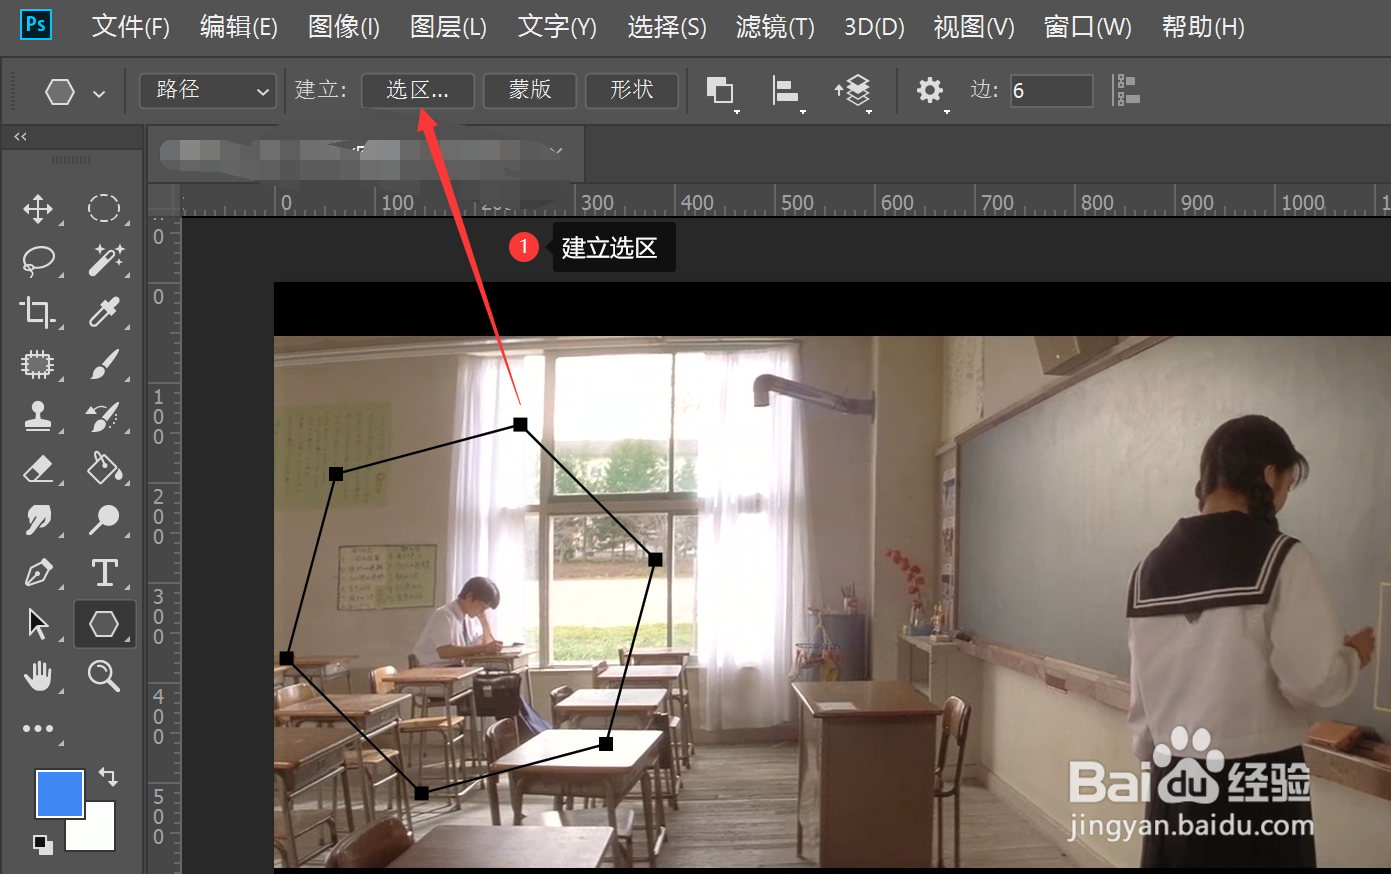The image size is (1391, 874).
Task: Select the Patch healing tool
Action: pos(38,364)
